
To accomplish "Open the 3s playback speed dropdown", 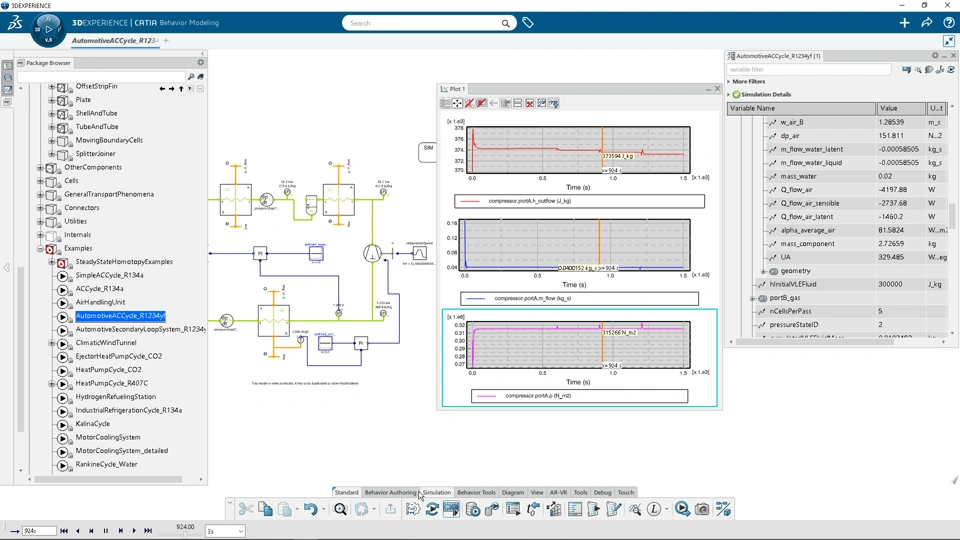I will point(225,531).
